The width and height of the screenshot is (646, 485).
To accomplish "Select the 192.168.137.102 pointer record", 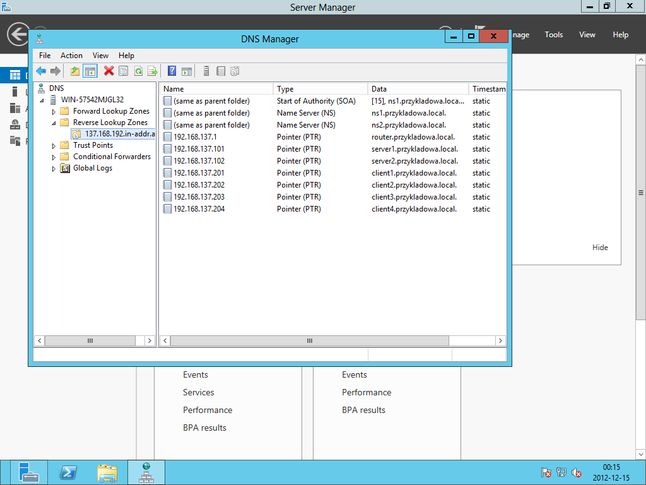I will 332,161.
